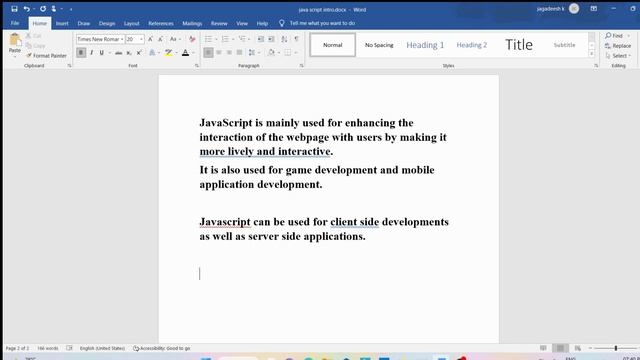The width and height of the screenshot is (640, 360).
Task: Start a multilevel list
Action: (x=242, y=39)
